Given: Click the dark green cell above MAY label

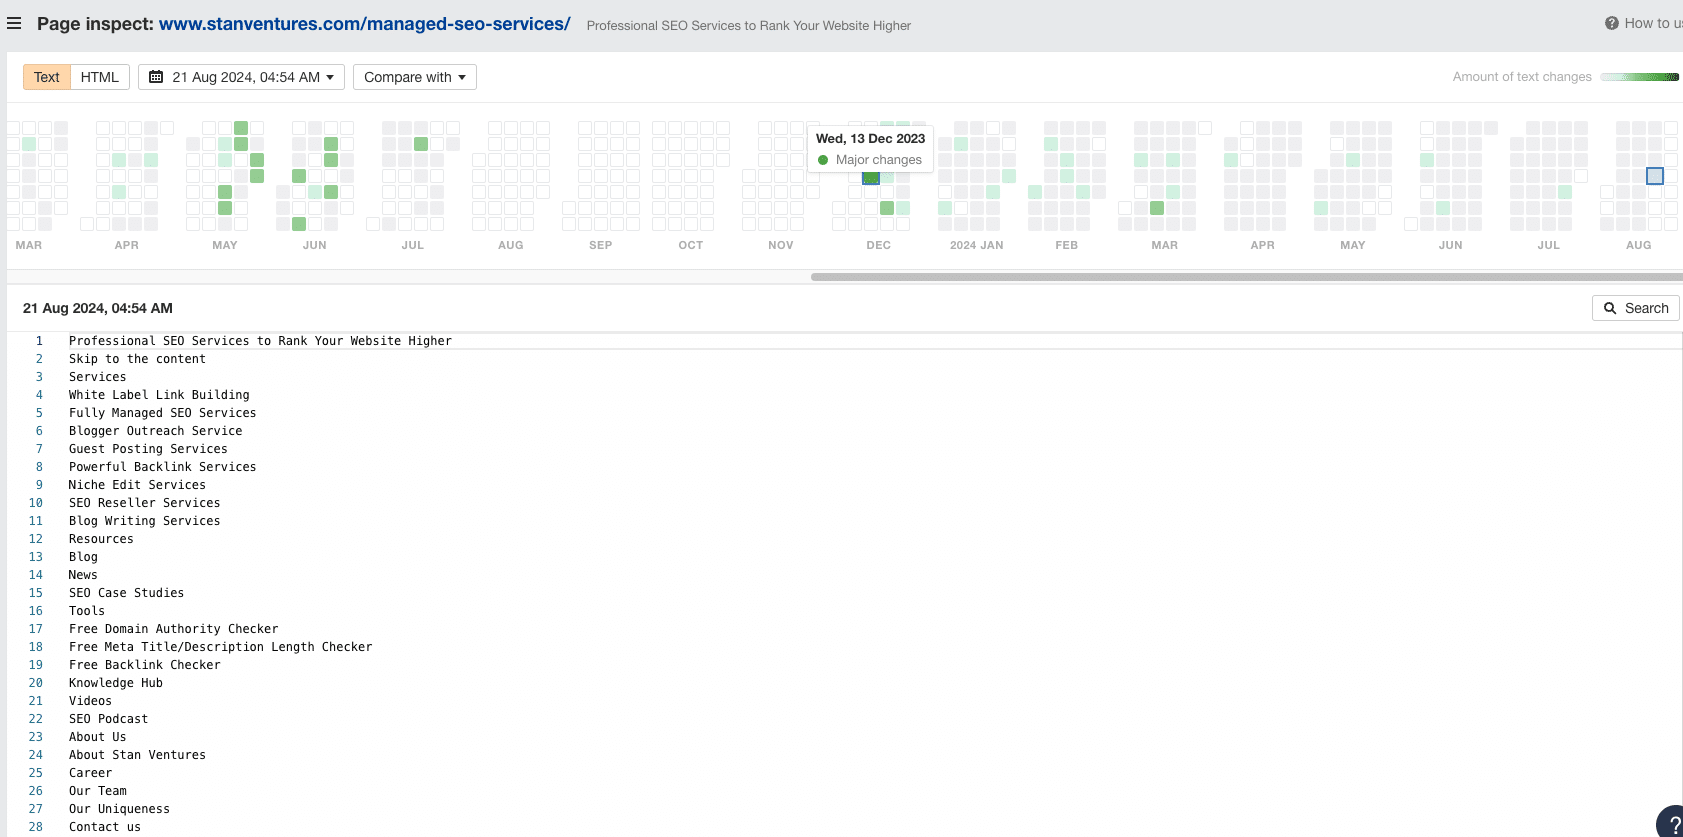Looking at the screenshot, I should (x=225, y=208).
